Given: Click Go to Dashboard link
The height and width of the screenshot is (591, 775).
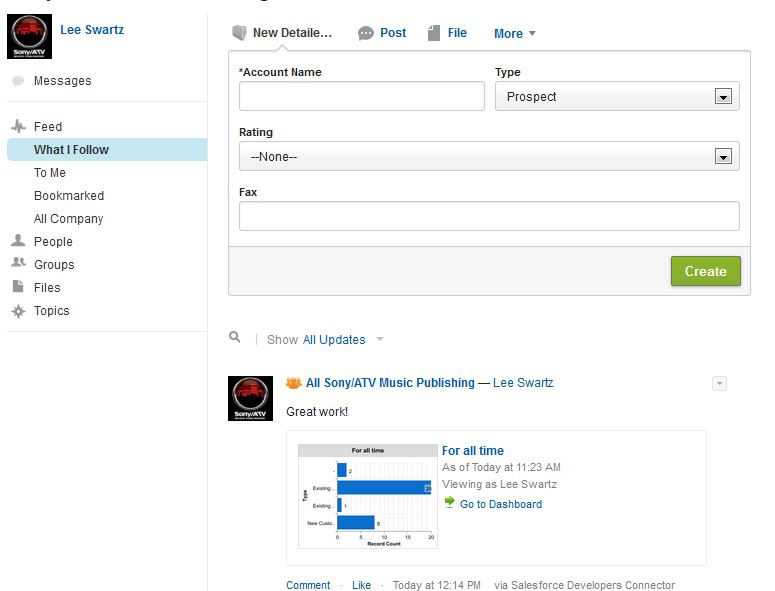Looking at the screenshot, I should pyautogui.click(x=501, y=504).
